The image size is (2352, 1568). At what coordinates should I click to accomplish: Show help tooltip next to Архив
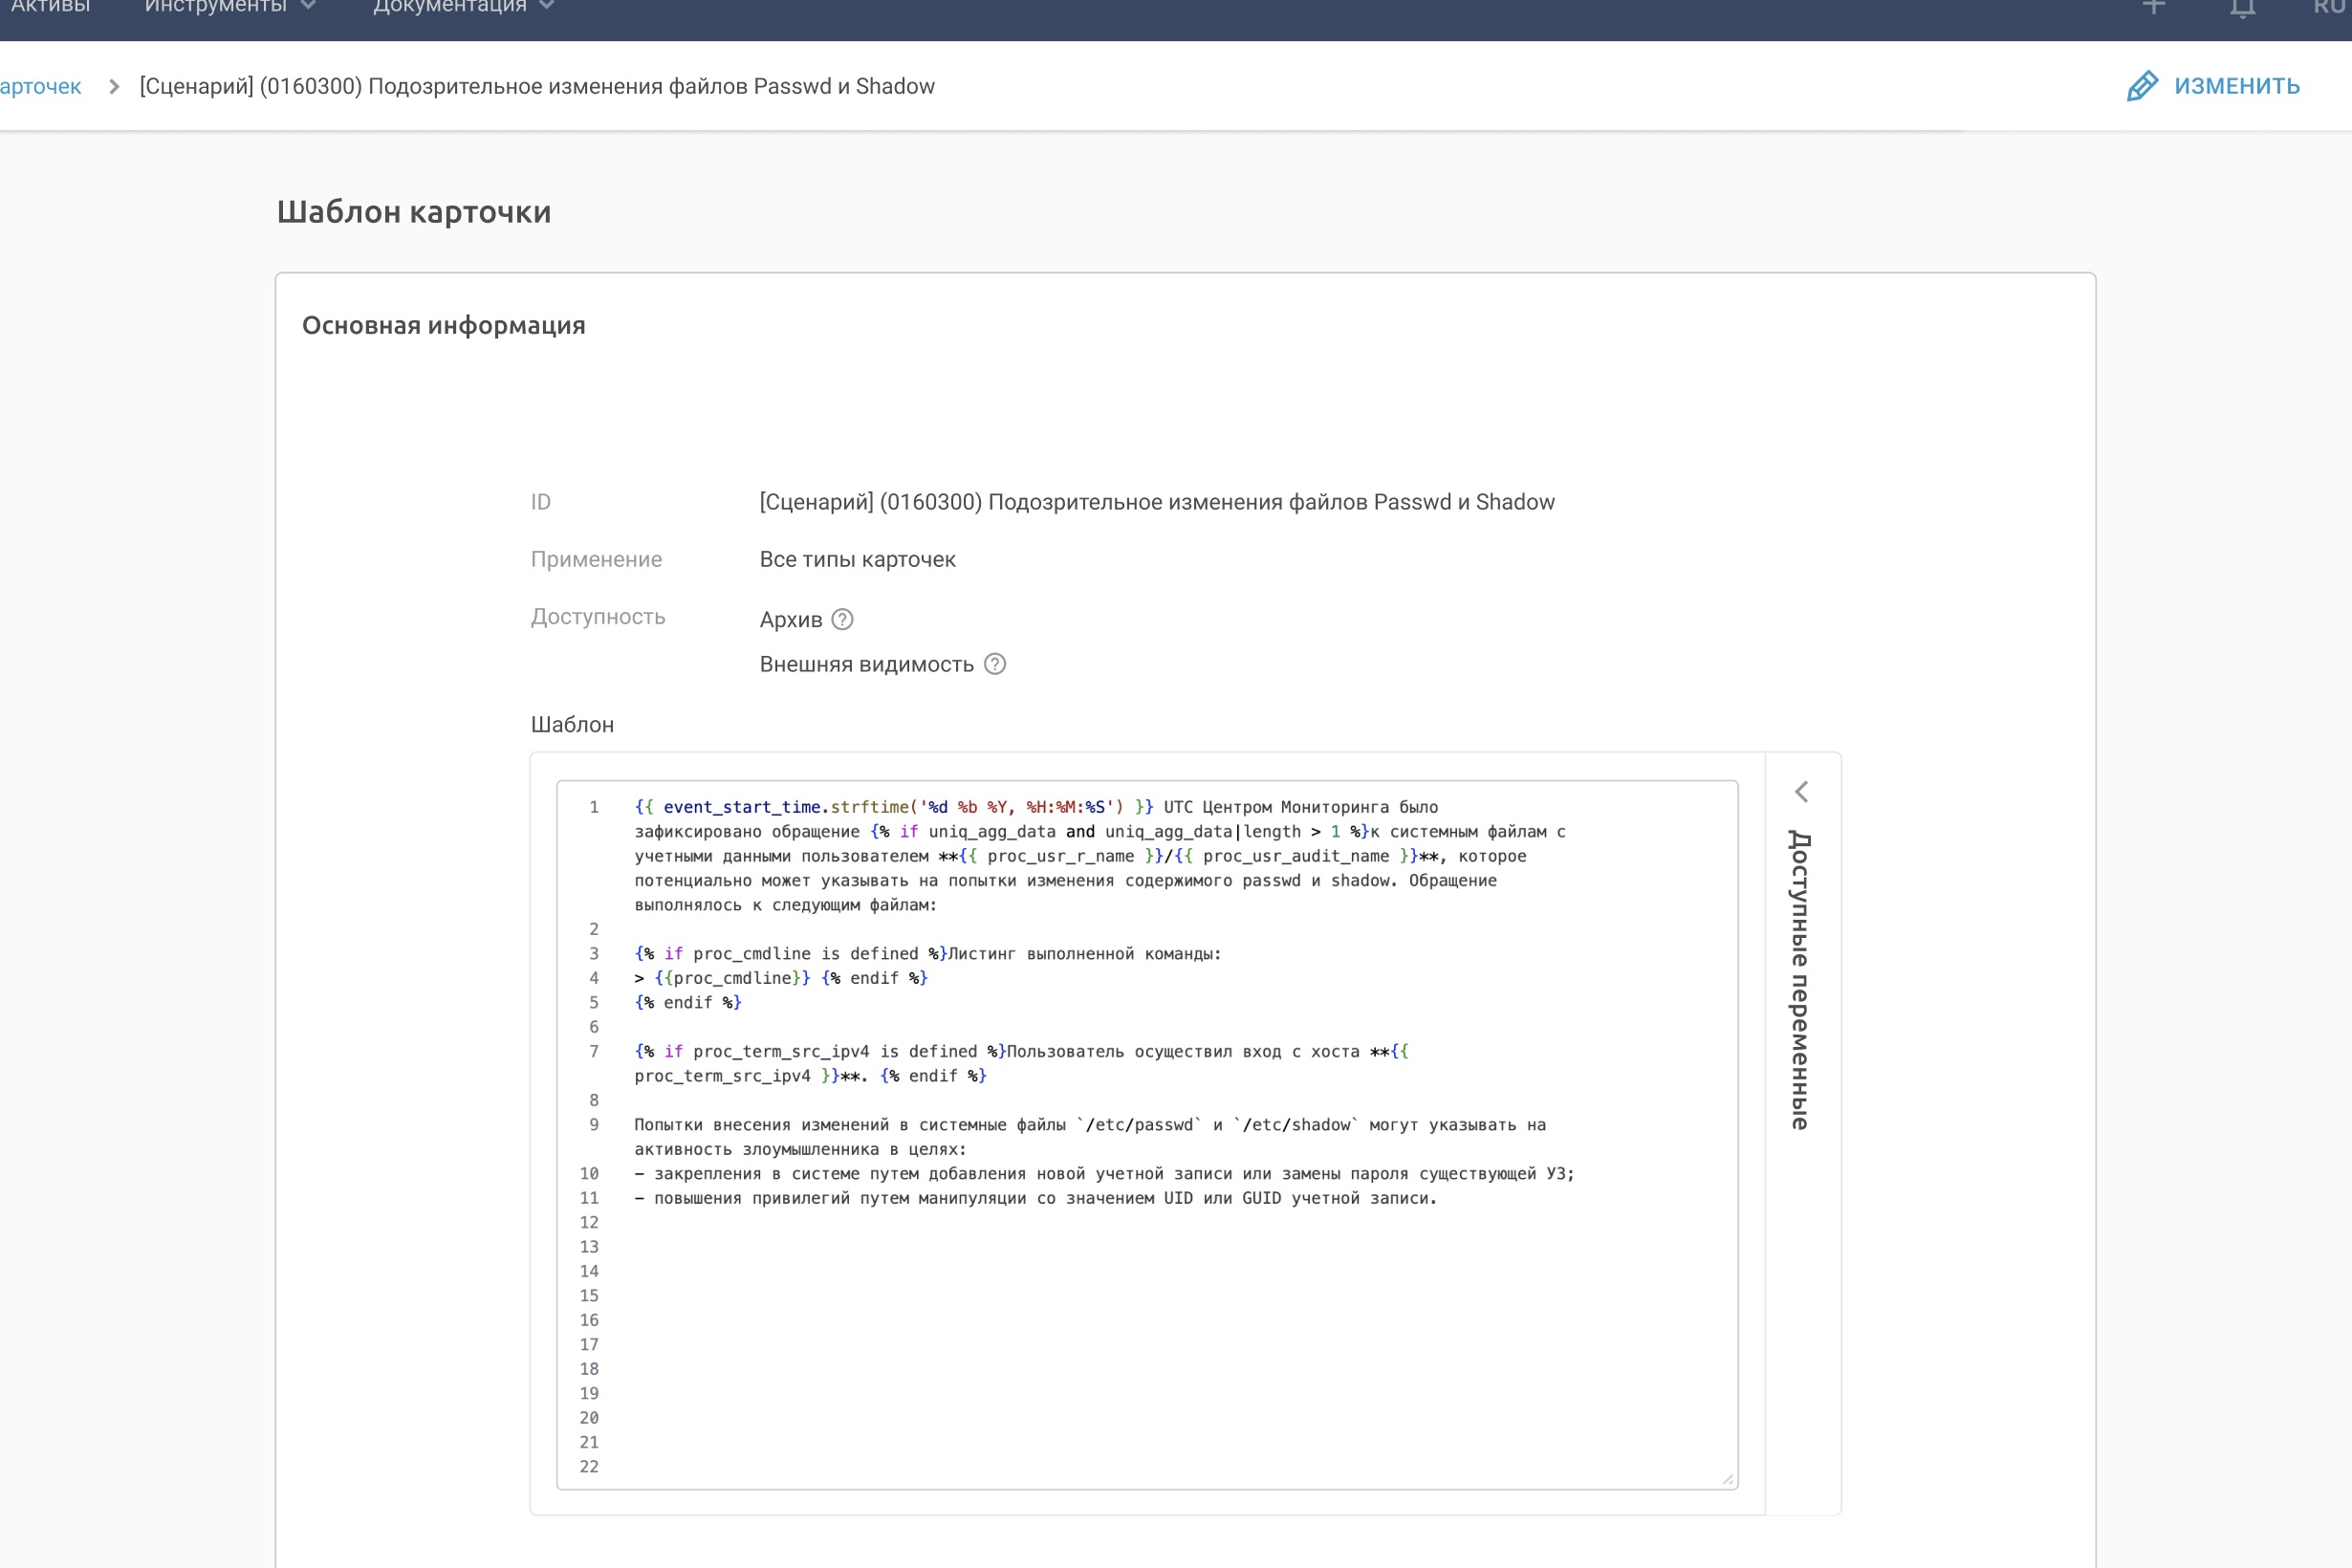point(843,619)
